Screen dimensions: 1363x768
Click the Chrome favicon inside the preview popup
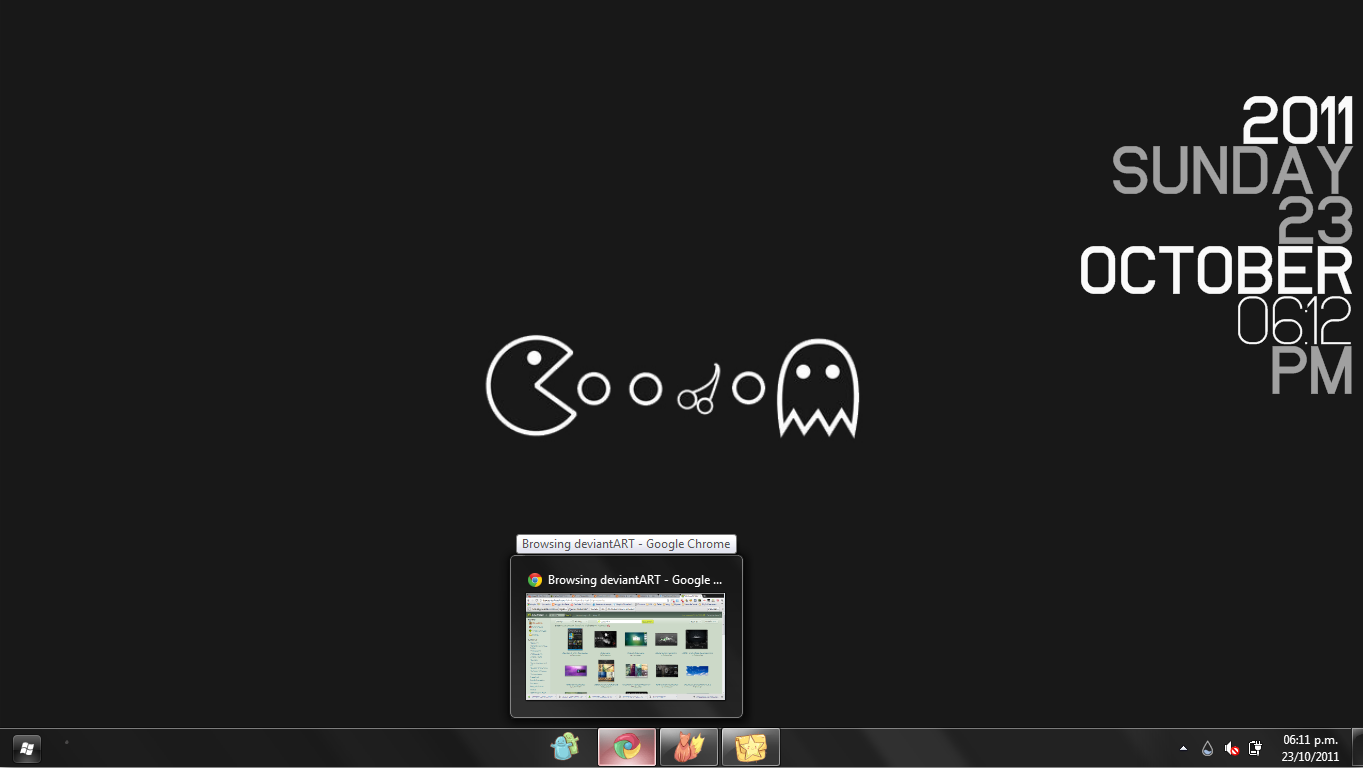pos(536,579)
